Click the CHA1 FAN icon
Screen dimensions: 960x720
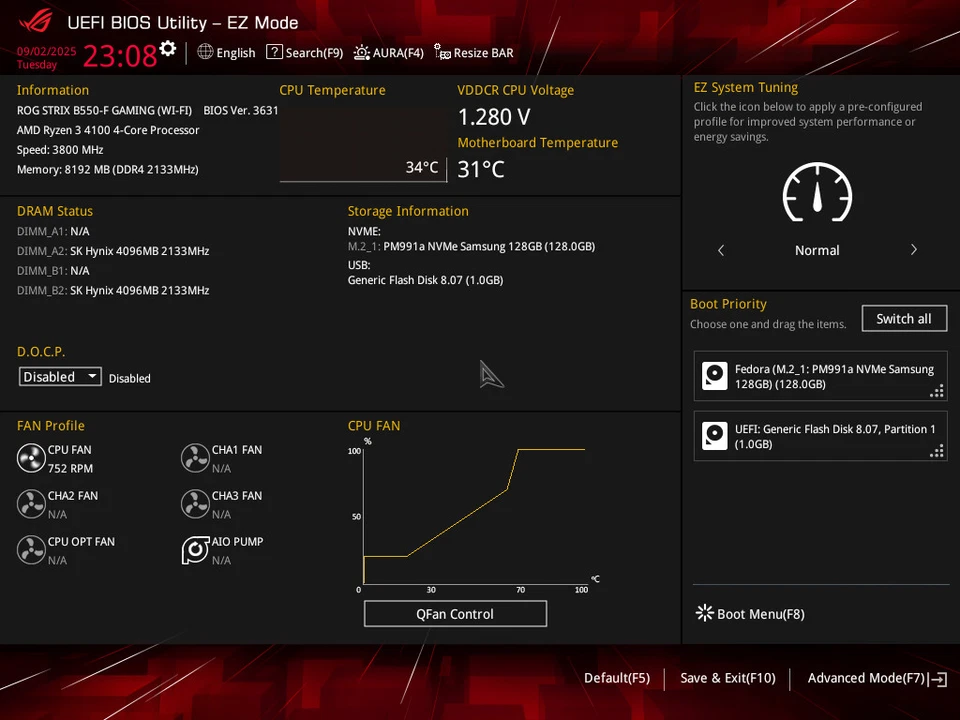195,458
